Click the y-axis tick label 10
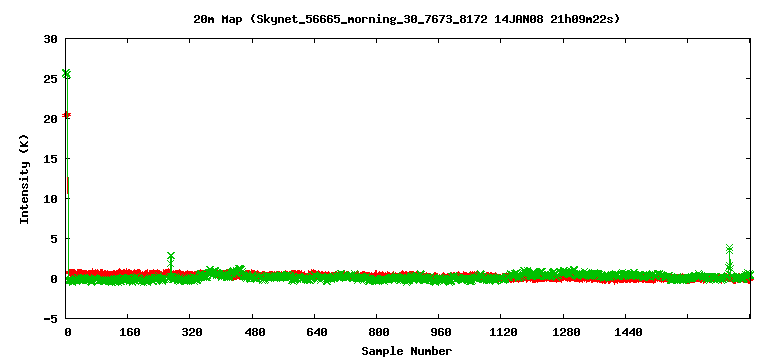The width and height of the screenshot is (768, 360). [x=51, y=198]
